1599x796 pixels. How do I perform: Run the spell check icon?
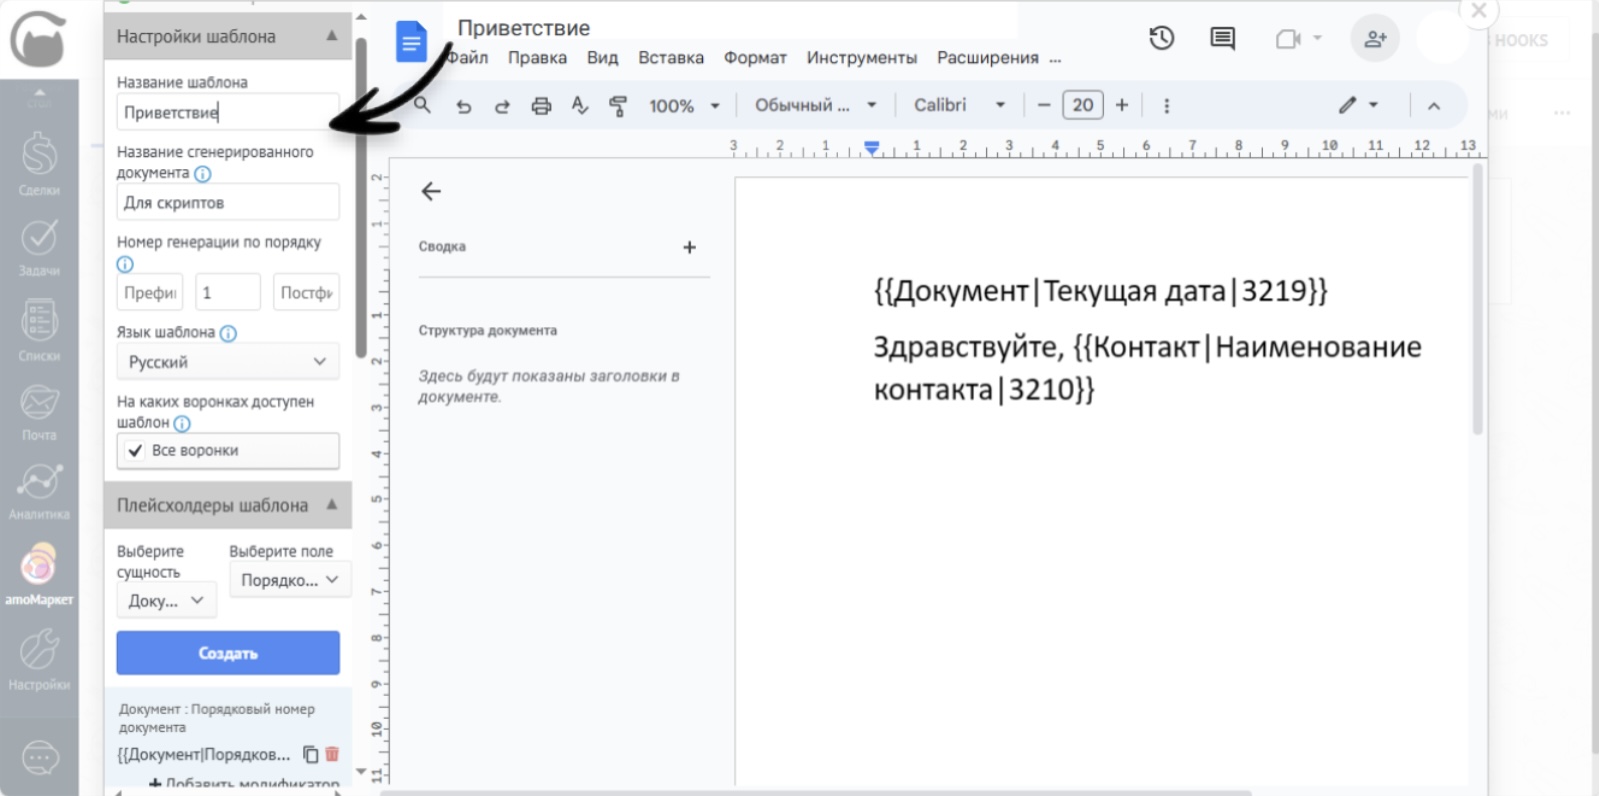(580, 105)
